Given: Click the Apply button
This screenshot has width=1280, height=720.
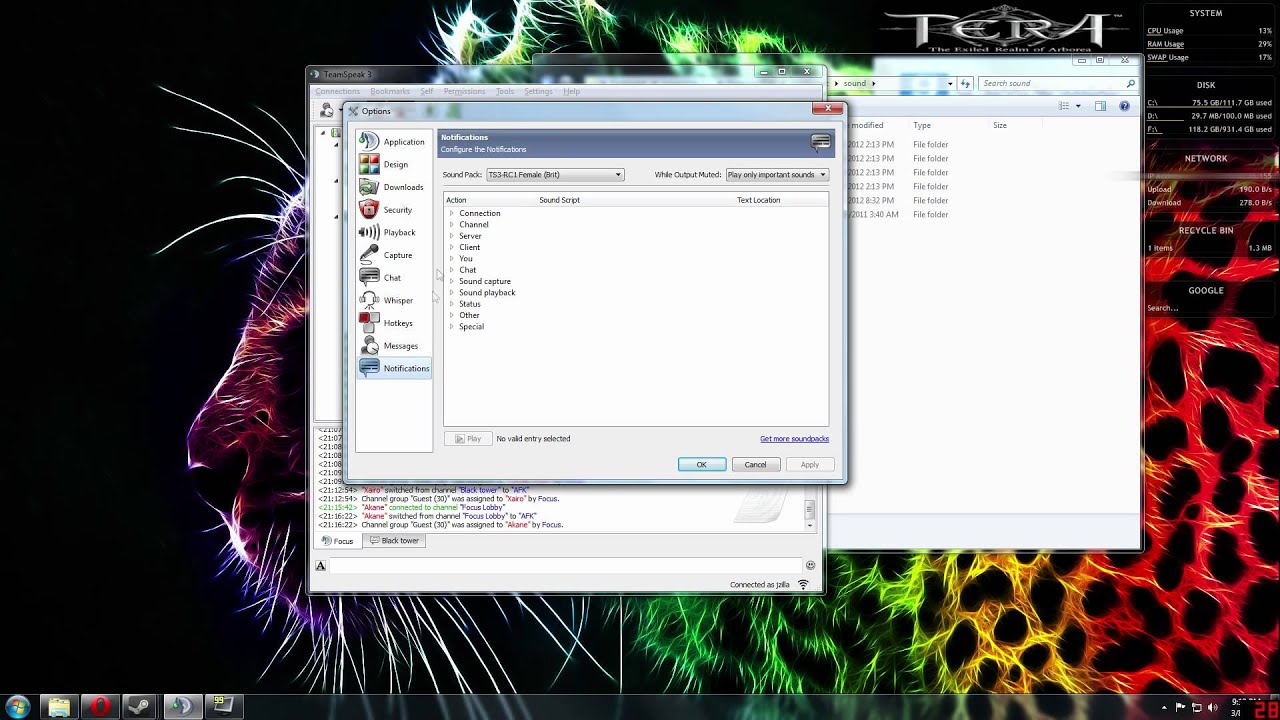Looking at the screenshot, I should point(809,464).
